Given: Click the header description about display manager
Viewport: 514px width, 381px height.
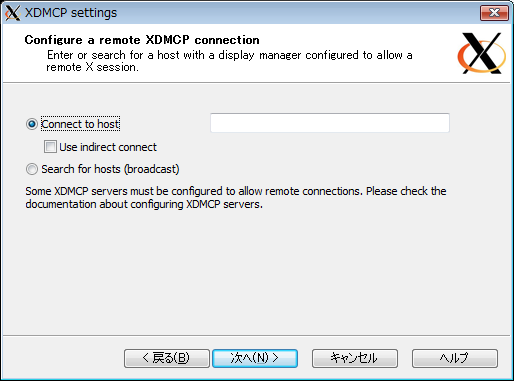Looking at the screenshot, I should (229, 61).
